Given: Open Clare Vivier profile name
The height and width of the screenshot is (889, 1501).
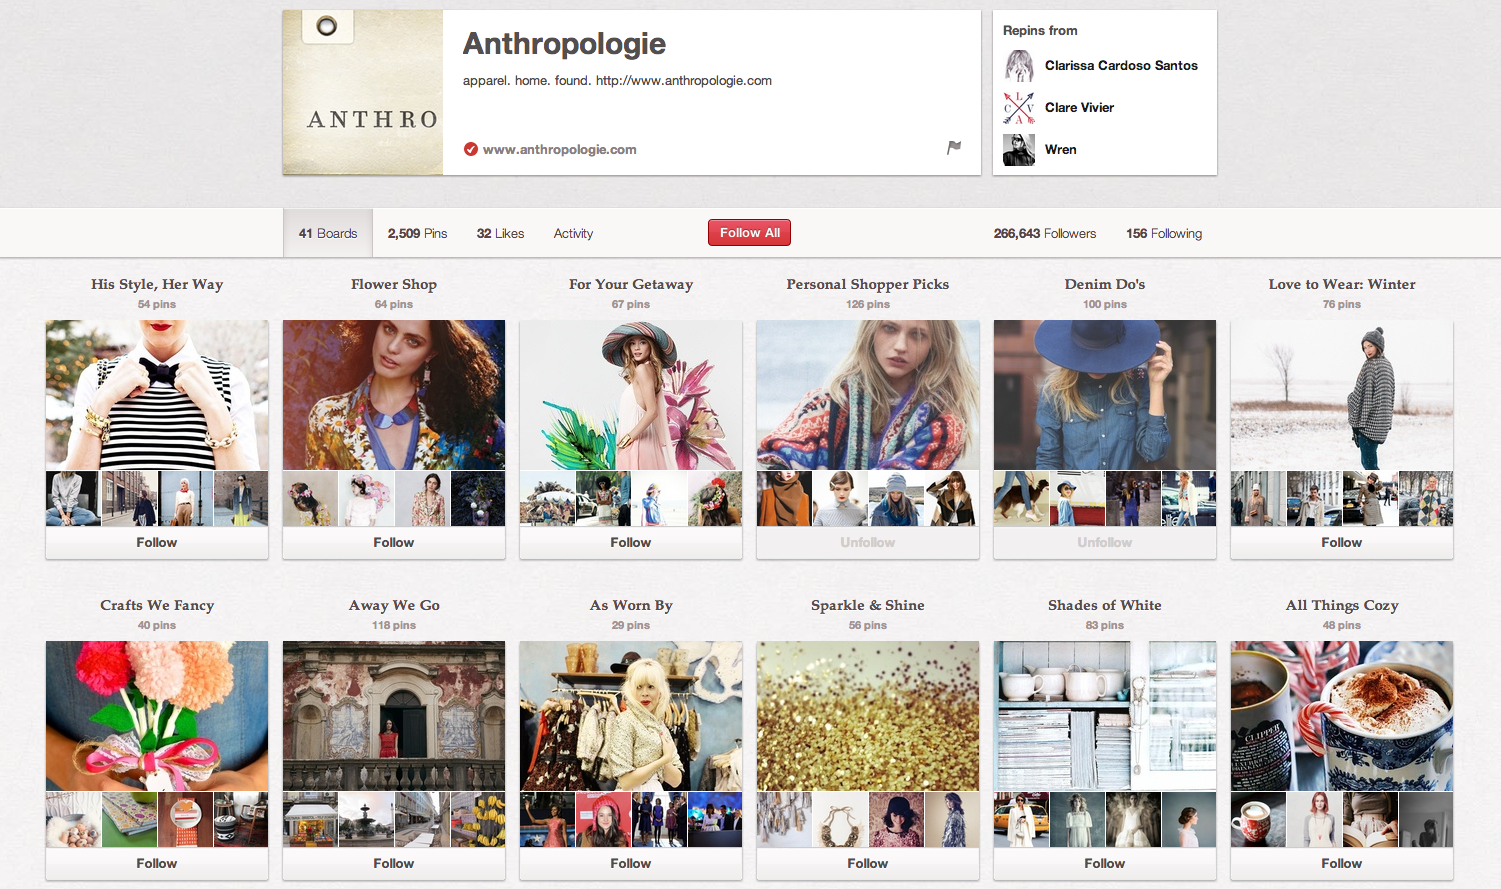Looking at the screenshot, I should point(1079,107).
